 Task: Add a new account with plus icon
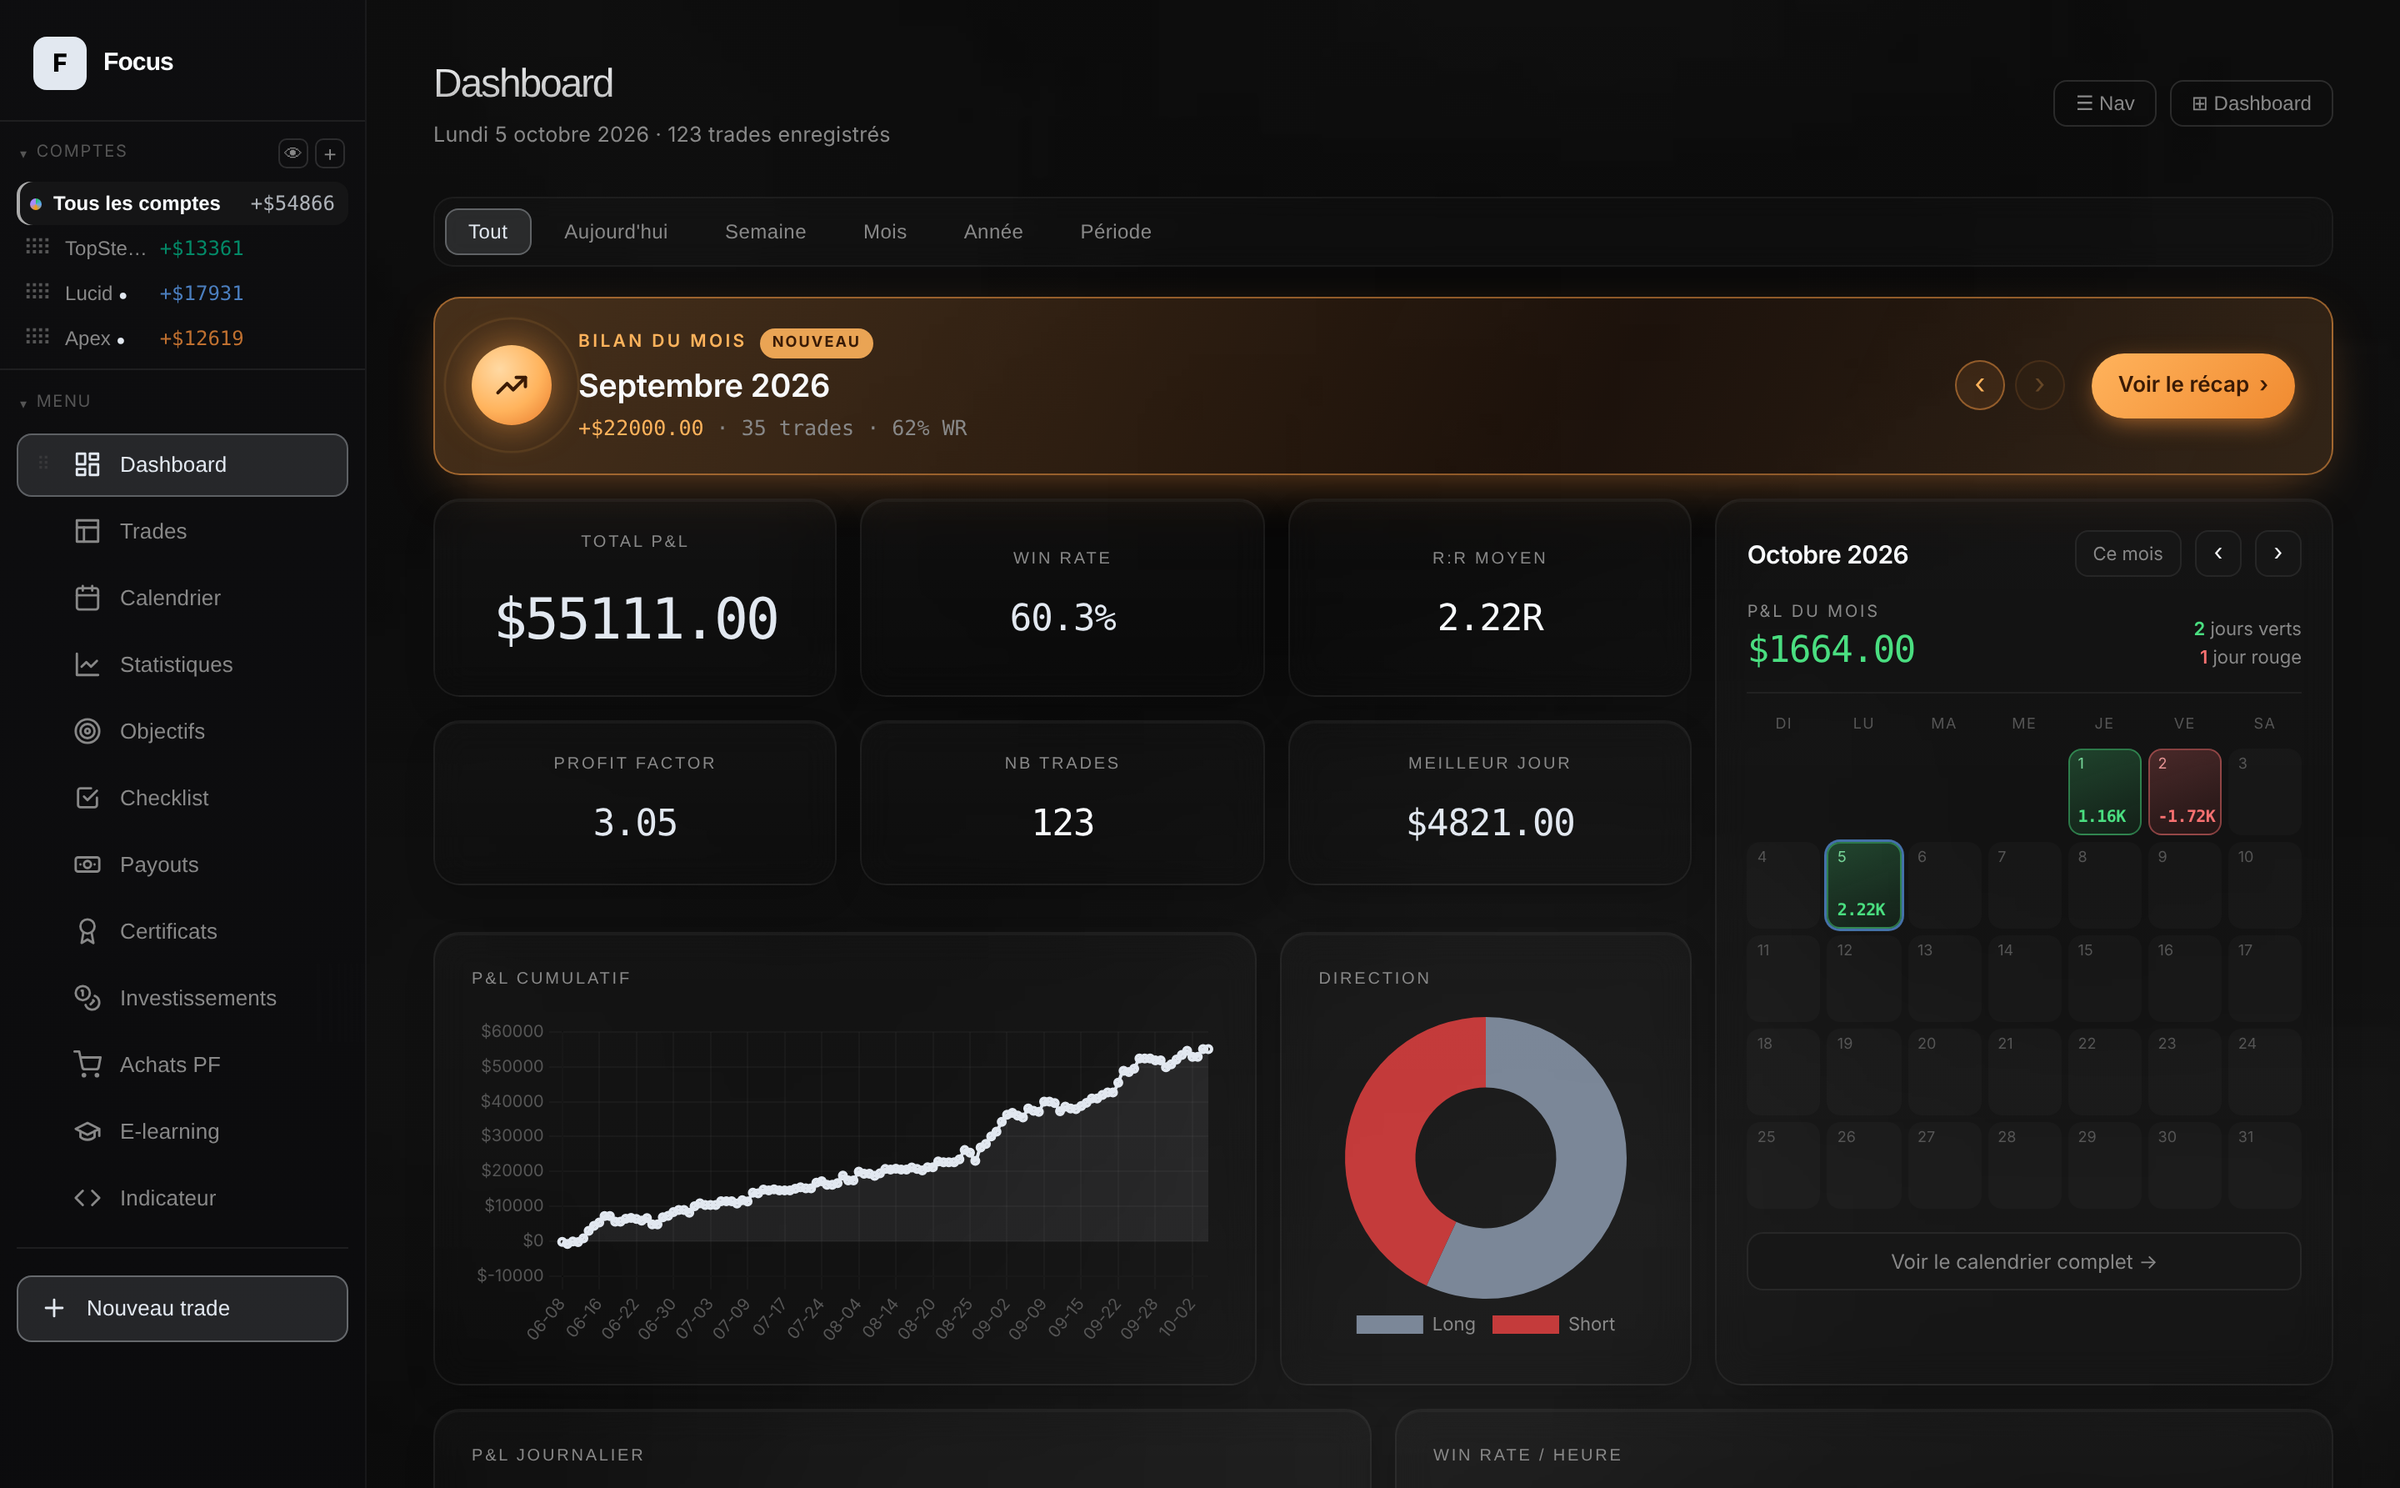(x=330, y=153)
